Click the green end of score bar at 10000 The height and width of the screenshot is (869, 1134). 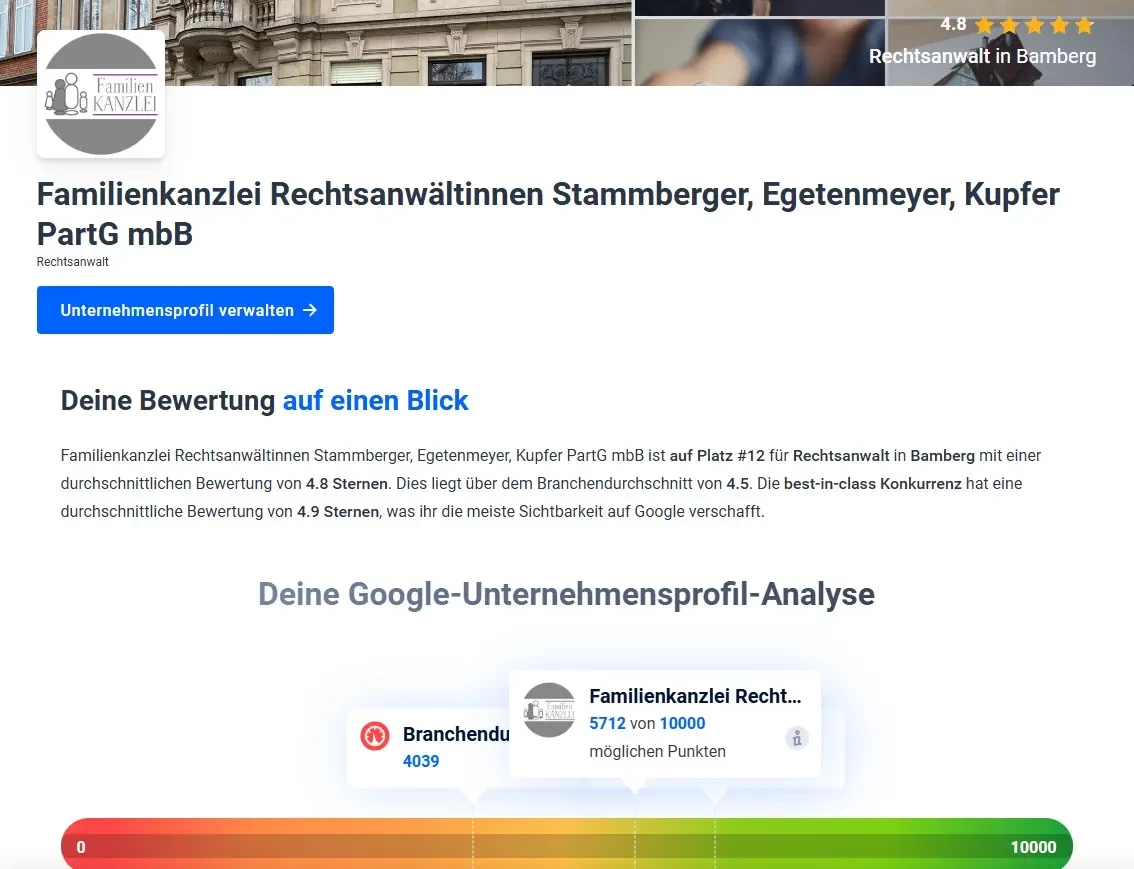point(1032,847)
